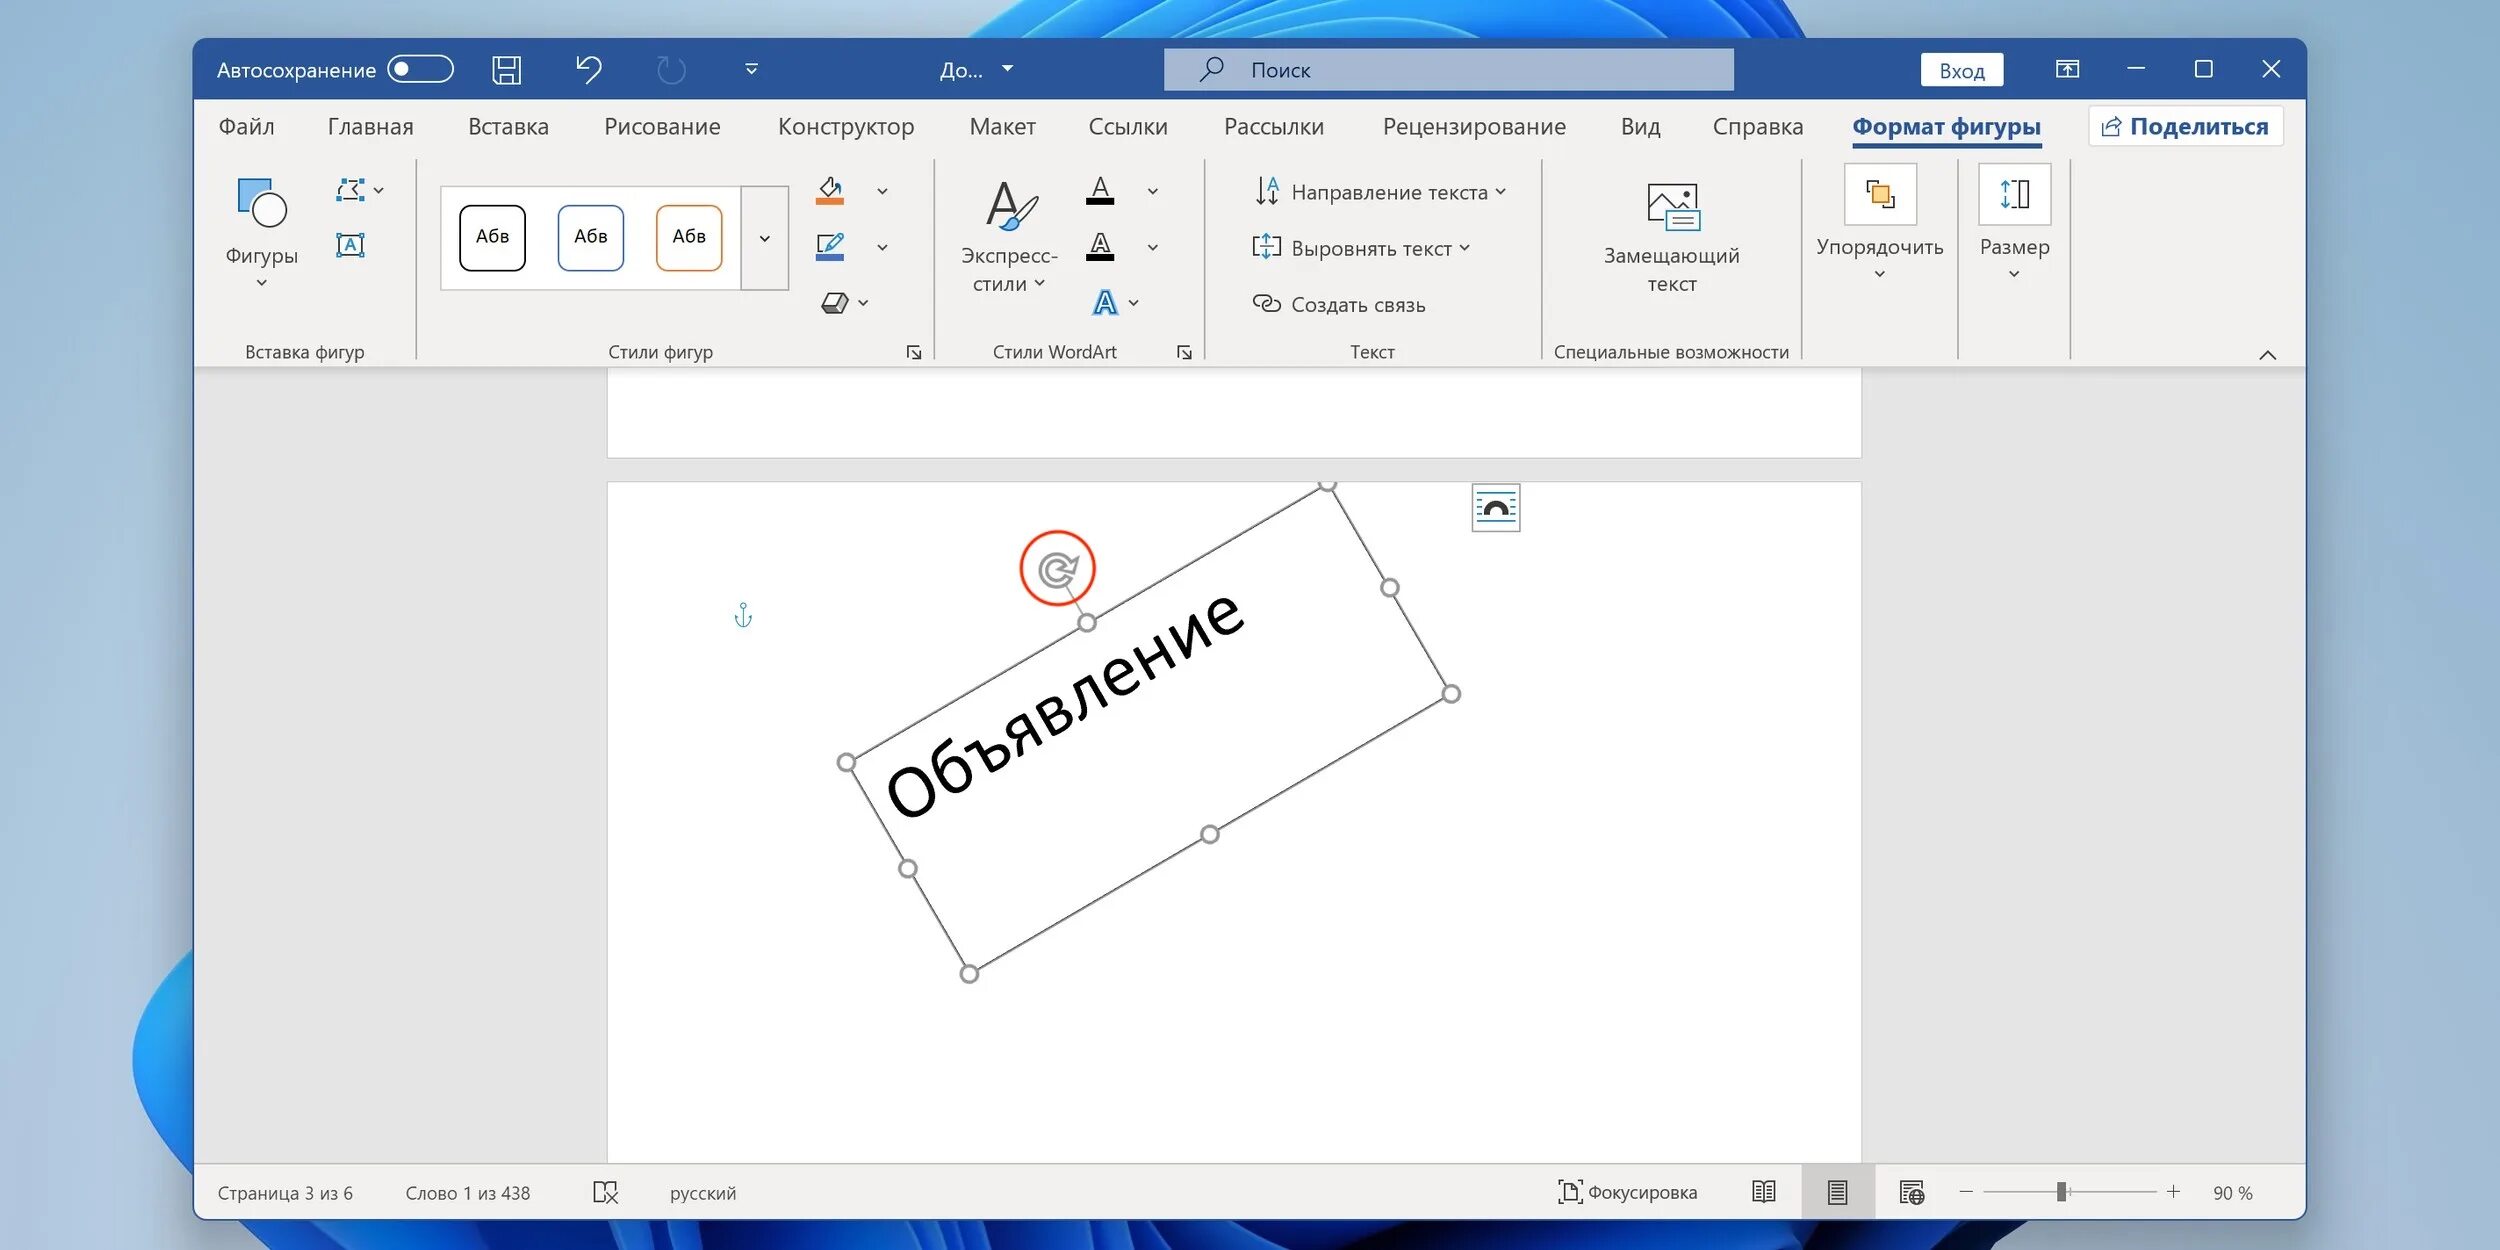This screenshot has width=2500, height=1250.
Task: Open the Shape Outline dropdown arrow
Action: click(x=882, y=247)
